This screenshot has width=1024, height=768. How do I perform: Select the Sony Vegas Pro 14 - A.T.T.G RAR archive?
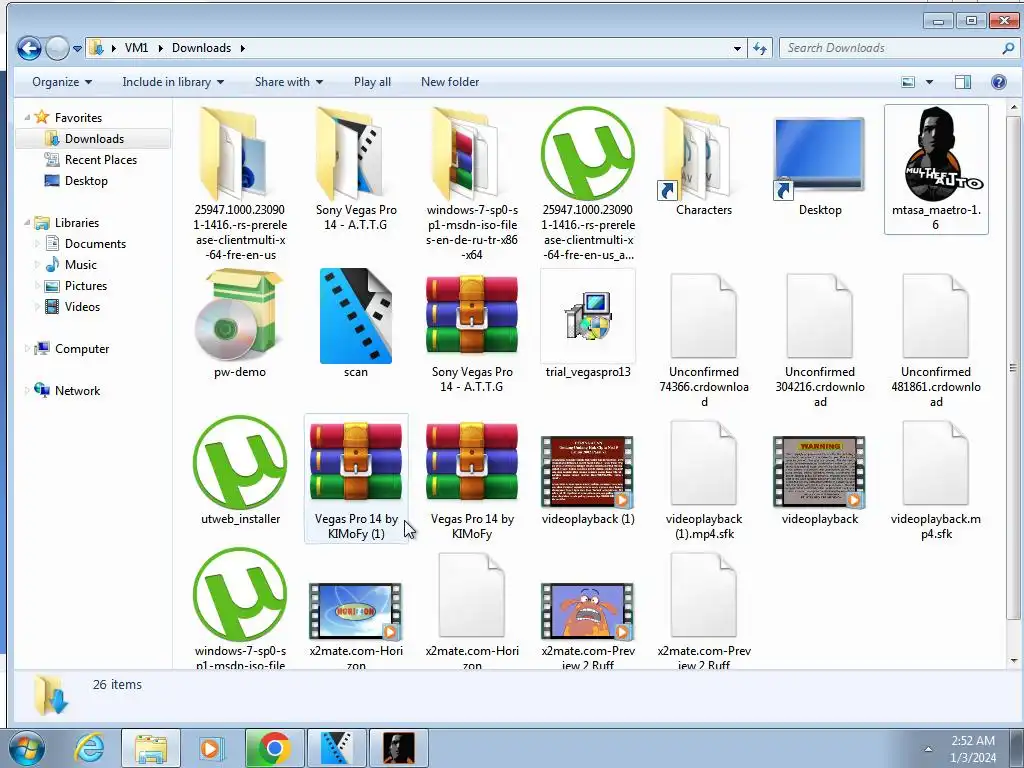(472, 332)
